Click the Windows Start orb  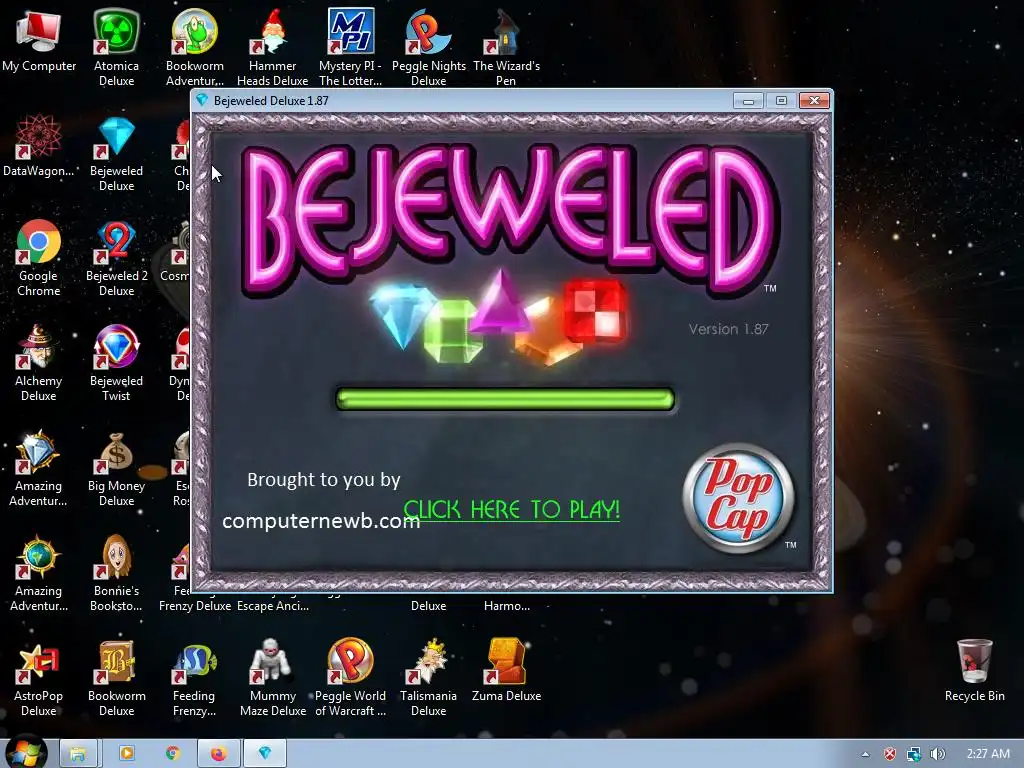point(25,754)
